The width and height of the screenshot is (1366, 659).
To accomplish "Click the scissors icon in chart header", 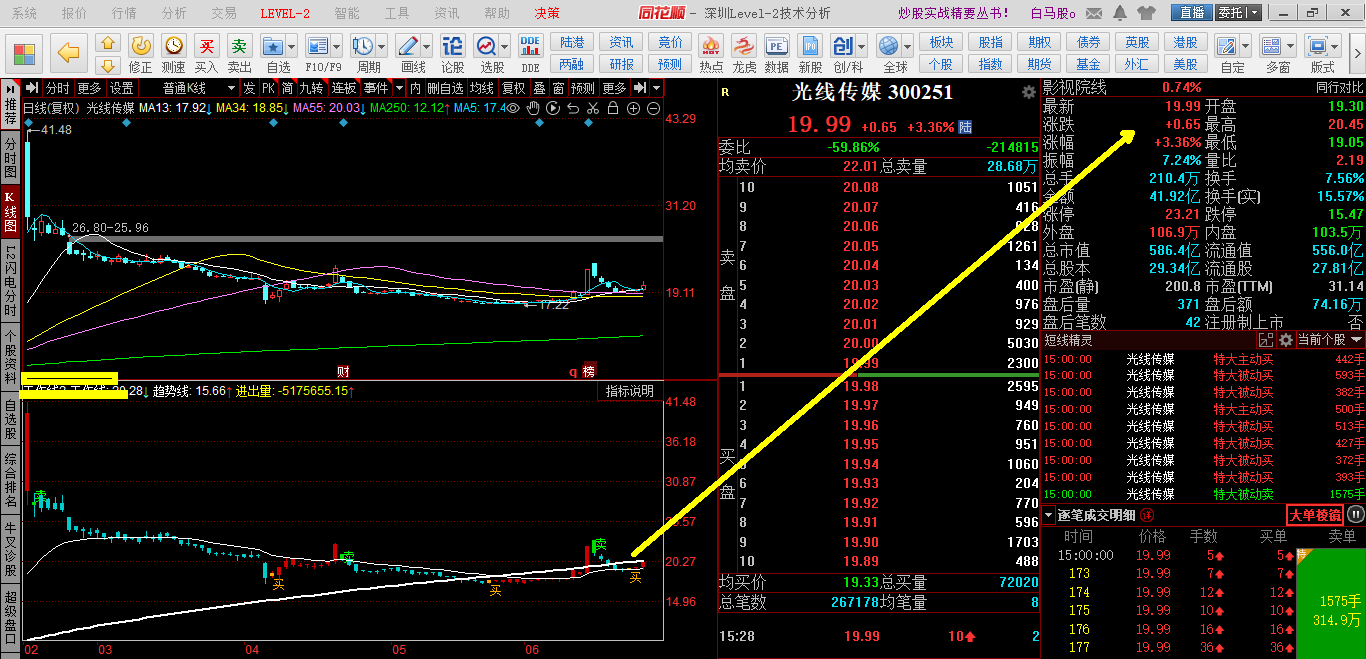I will [592, 108].
